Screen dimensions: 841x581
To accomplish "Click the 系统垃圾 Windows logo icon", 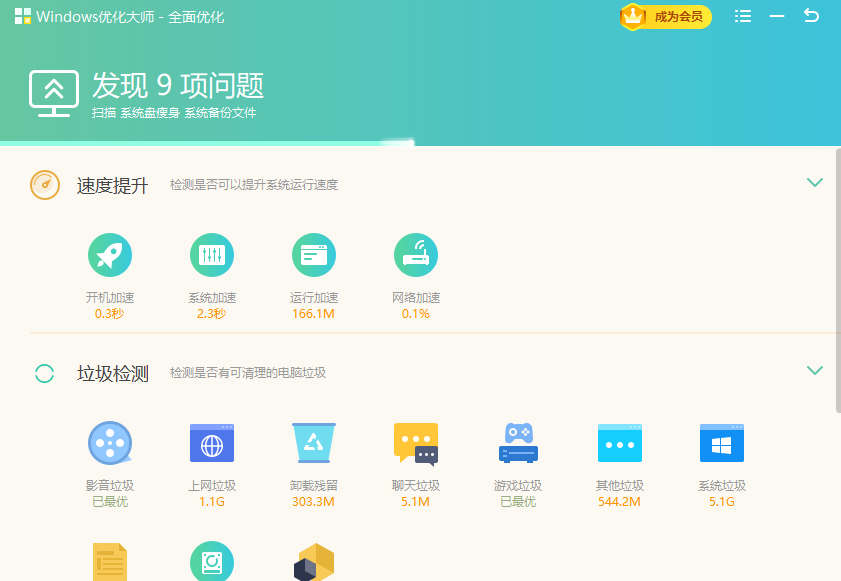I will [722, 443].
